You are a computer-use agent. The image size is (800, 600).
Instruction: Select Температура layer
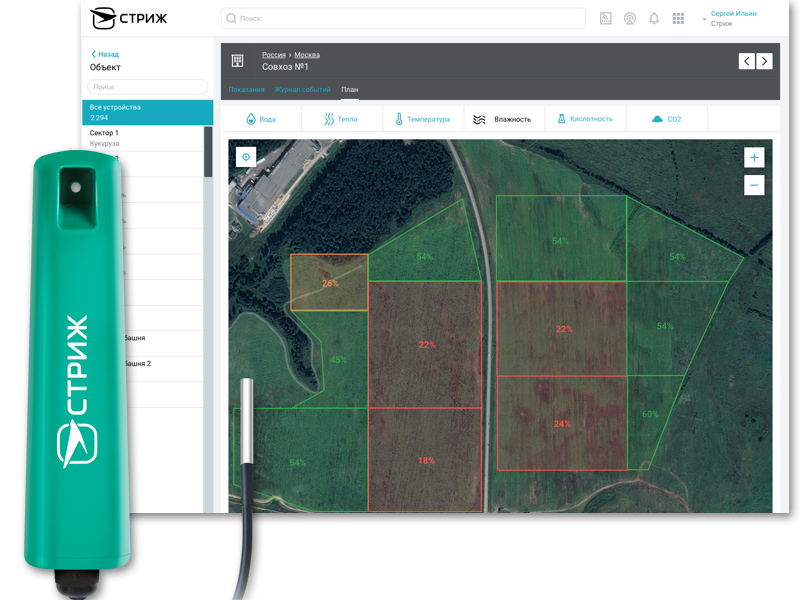click(423, 119)
